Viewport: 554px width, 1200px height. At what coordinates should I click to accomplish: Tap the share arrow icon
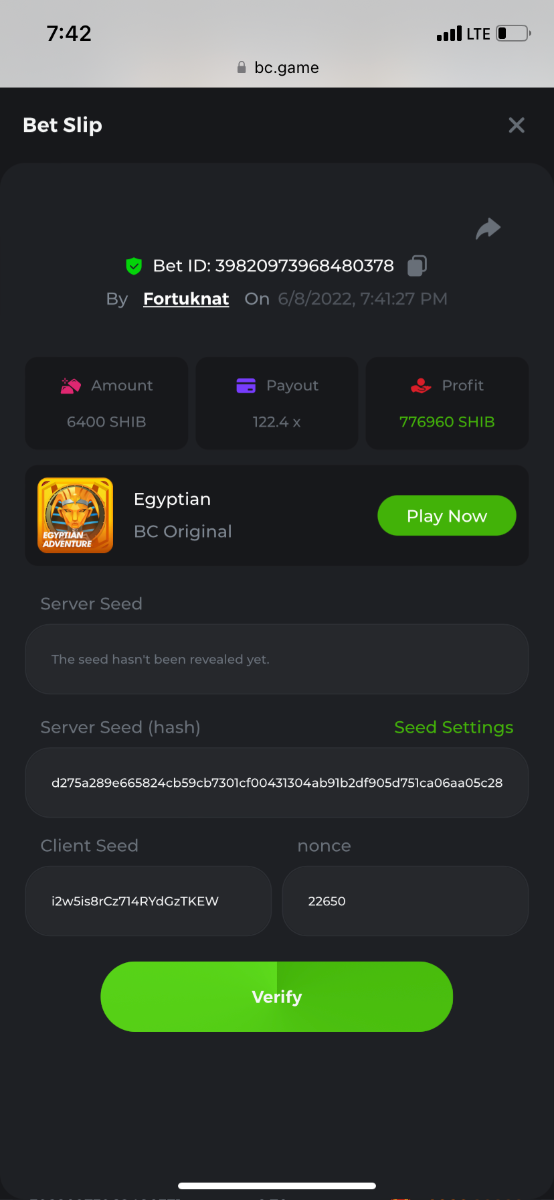[487, 229]
